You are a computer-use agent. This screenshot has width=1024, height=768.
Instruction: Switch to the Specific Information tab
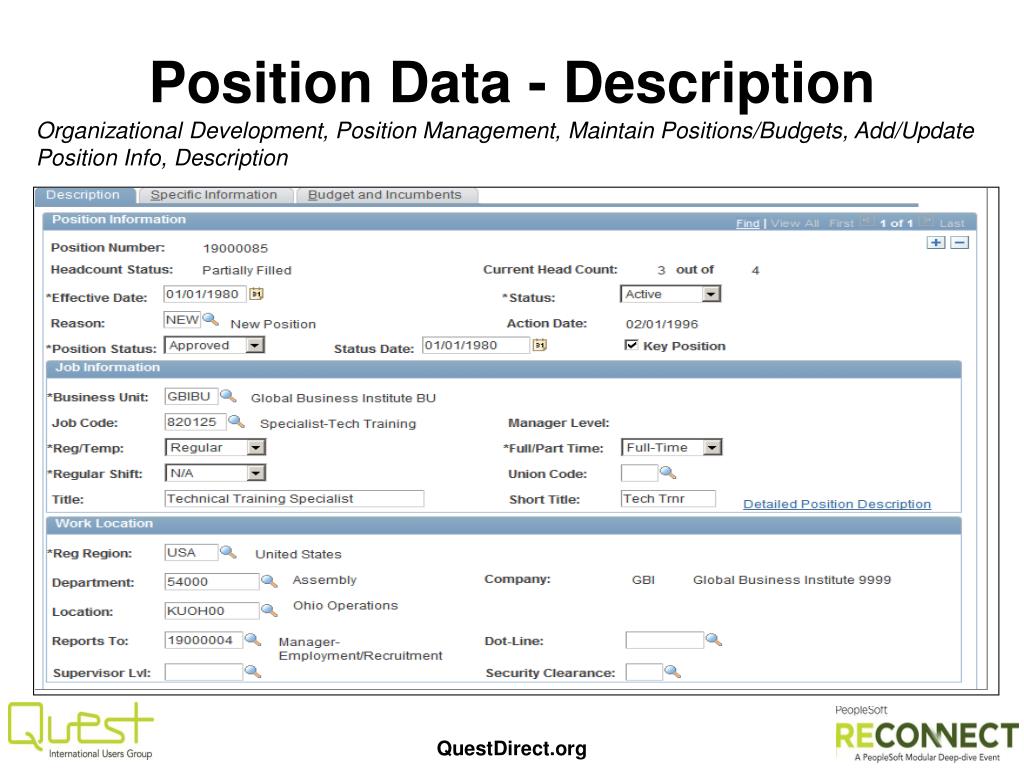[x=214, y=195]
